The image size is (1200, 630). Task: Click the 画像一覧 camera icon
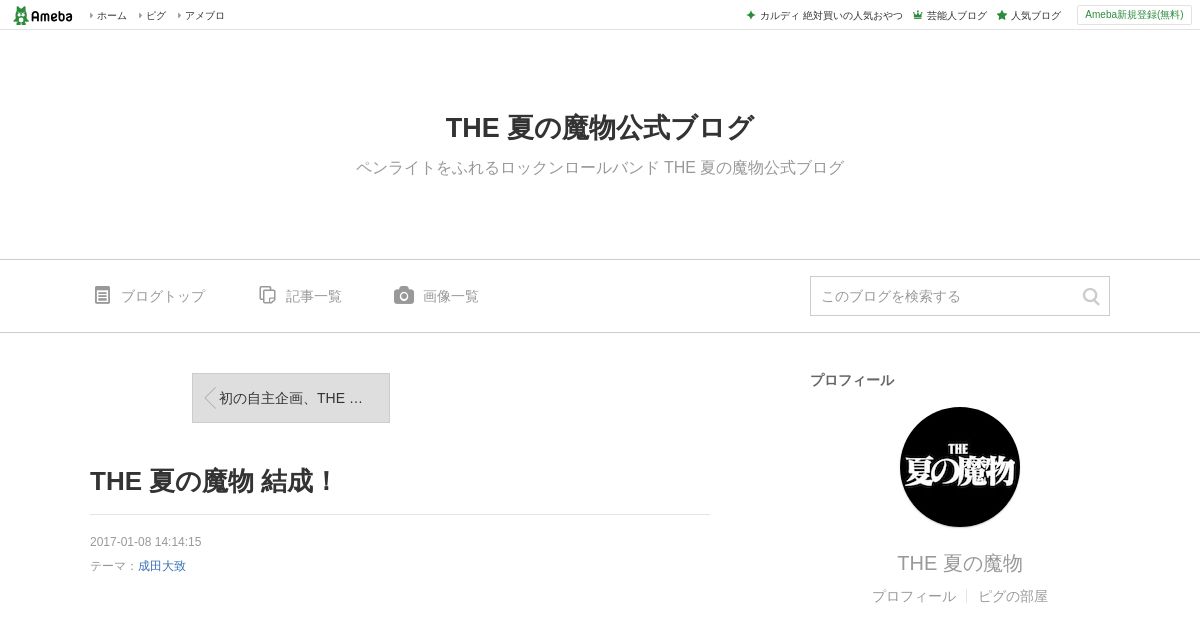click(404, 295)
